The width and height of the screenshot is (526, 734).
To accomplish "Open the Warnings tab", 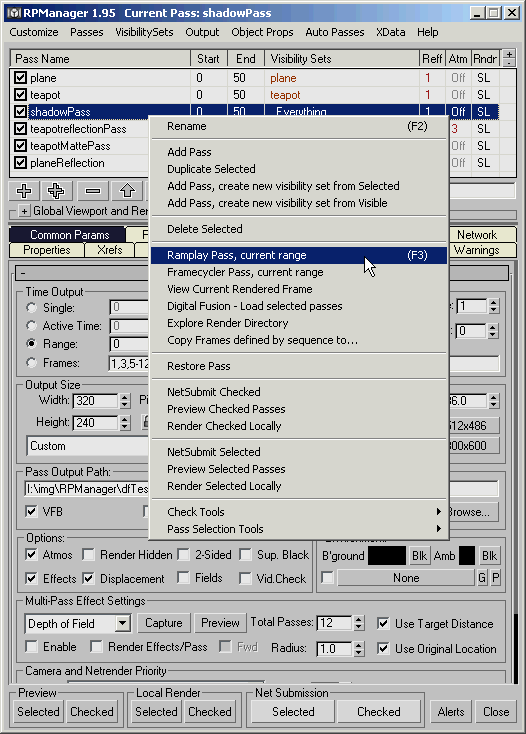I will pos(482,250).
